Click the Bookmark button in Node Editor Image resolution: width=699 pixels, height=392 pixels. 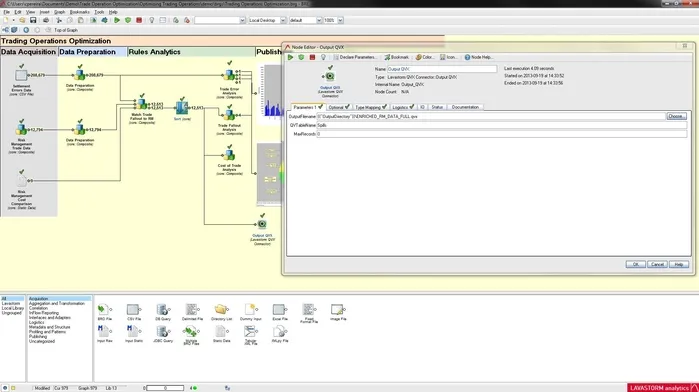pos(396,57)
